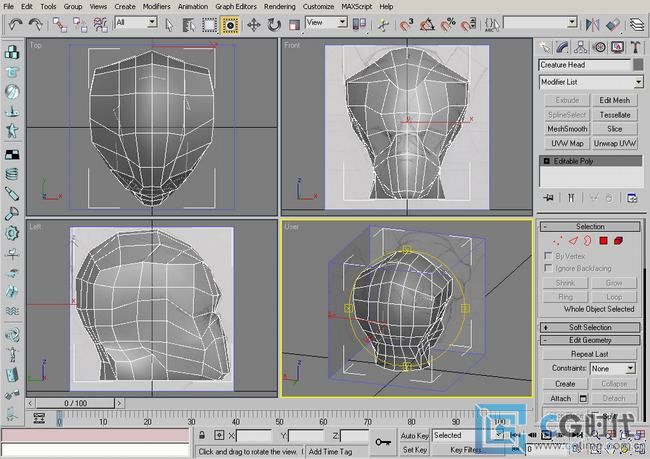This screenshot has width=650, height=459.
Task: Click the object color swatch beside Creature Head
Action: [638, 65]
